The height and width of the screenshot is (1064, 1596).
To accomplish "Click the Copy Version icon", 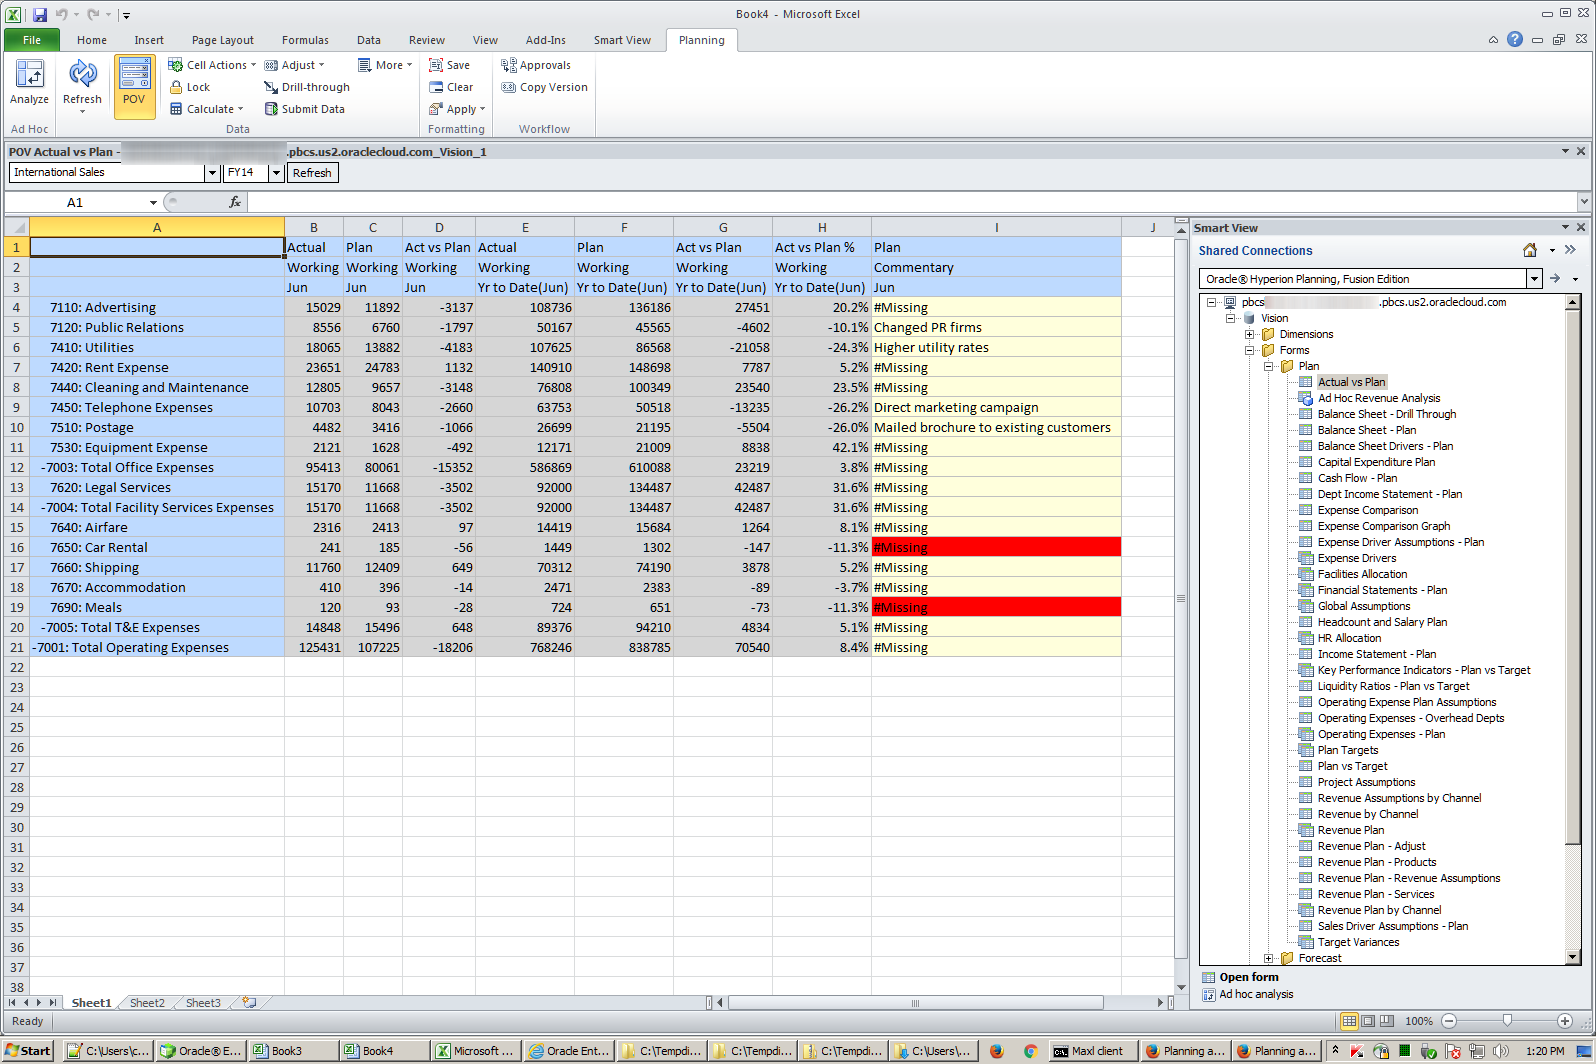I will coord(508,88).
